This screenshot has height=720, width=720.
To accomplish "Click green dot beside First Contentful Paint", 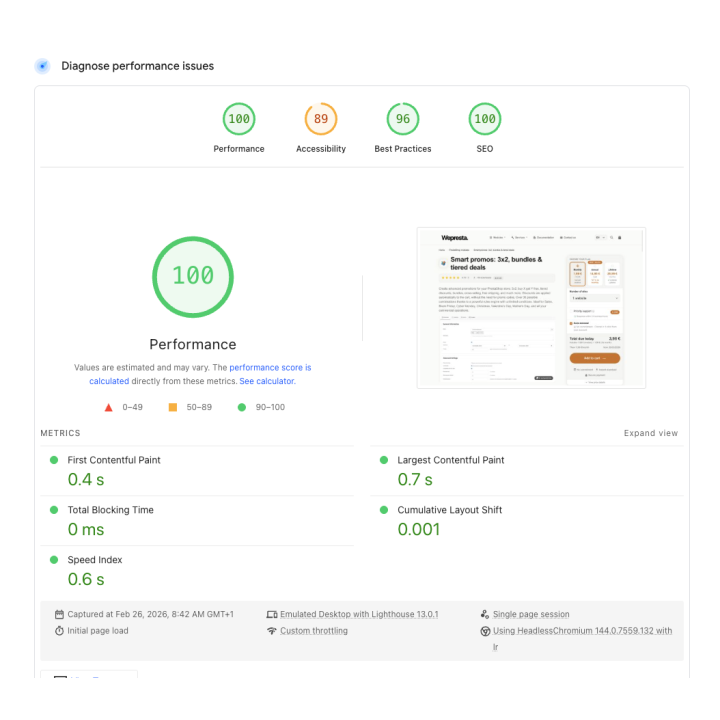I will tap(54, 460).
